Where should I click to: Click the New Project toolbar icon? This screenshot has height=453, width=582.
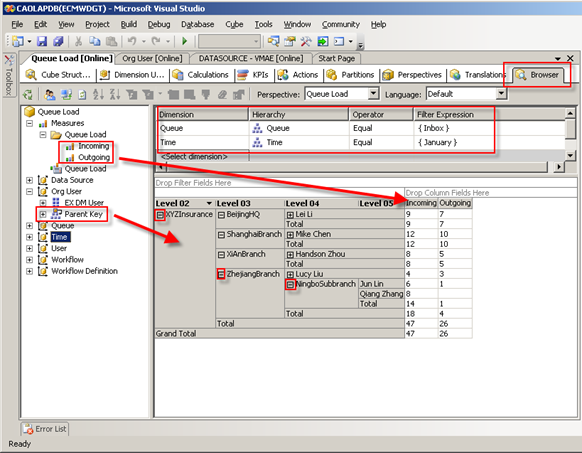(17, 41)
